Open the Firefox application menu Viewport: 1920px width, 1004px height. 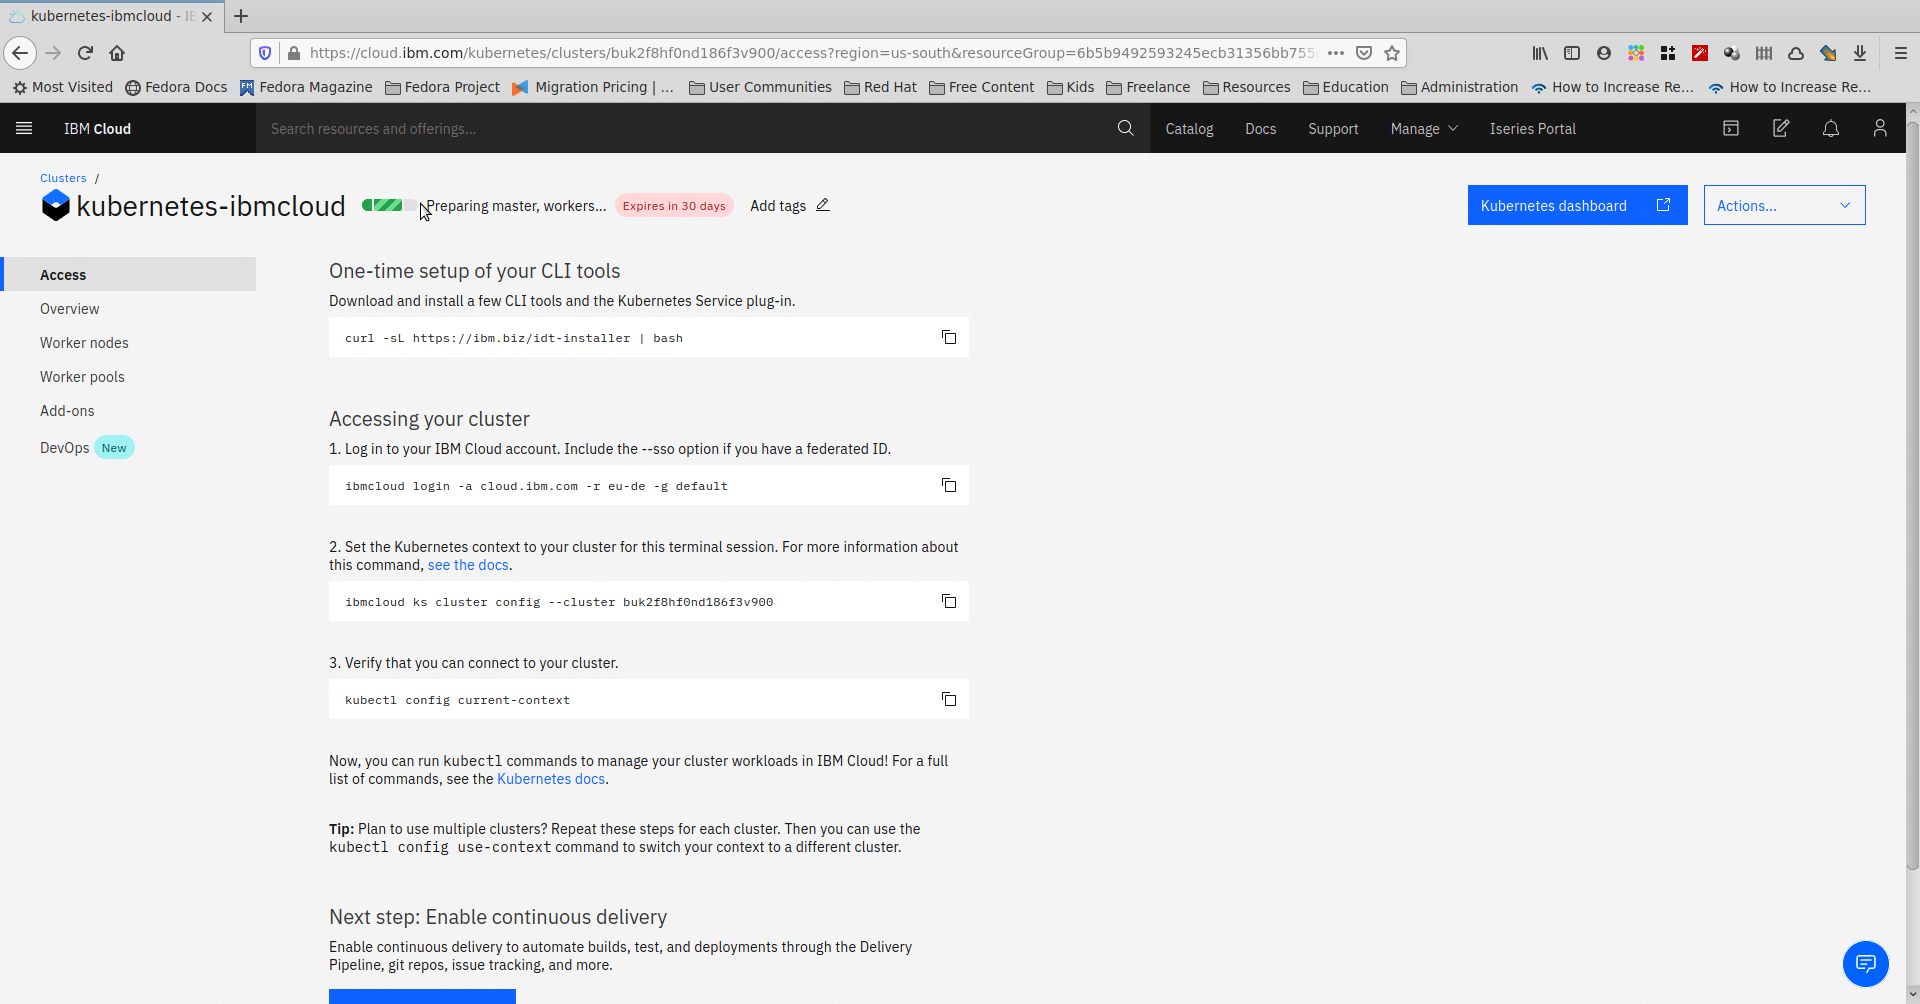point(1901,53)
